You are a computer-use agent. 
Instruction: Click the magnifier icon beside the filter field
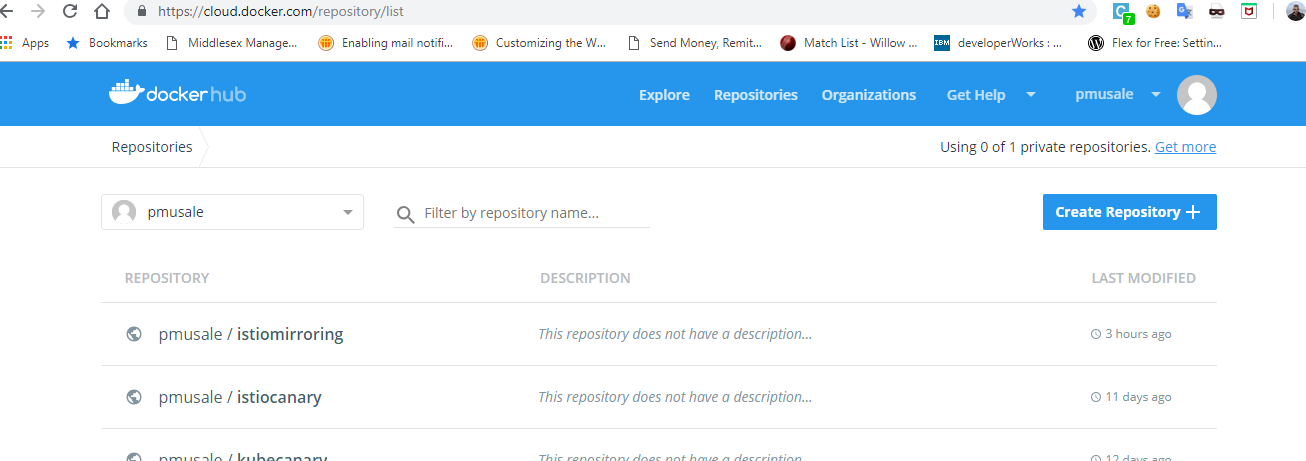pos(405,214)
